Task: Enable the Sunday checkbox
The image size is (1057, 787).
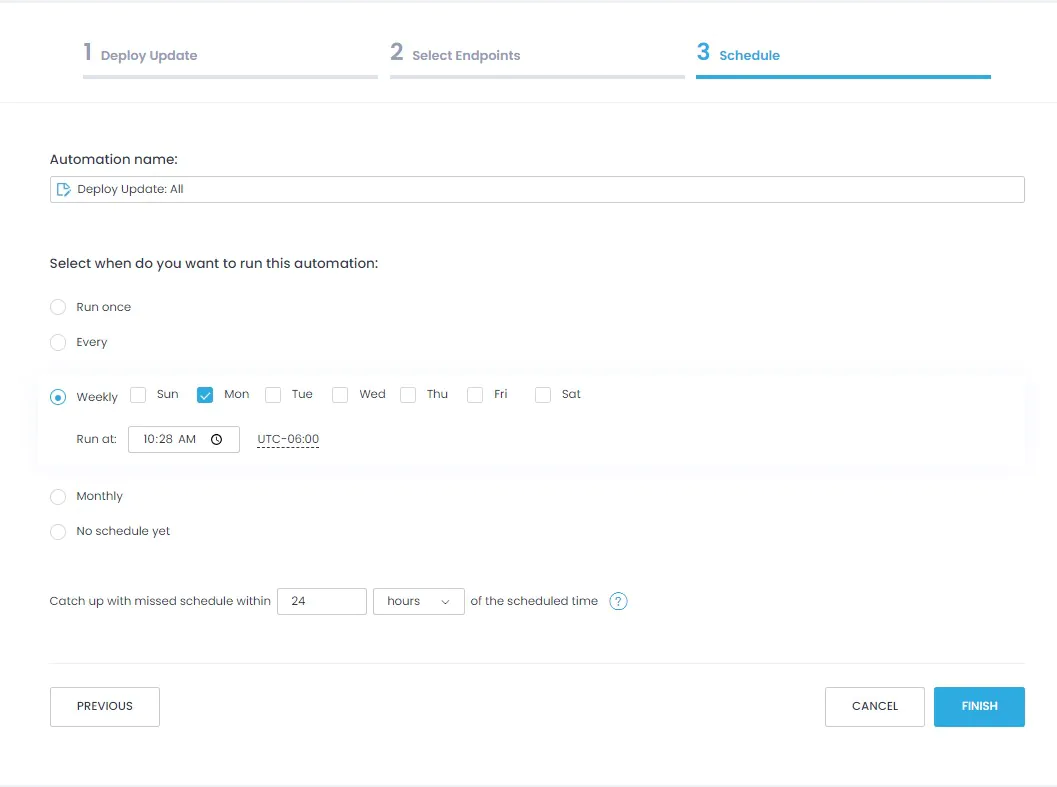Action: tap(138, 394)
